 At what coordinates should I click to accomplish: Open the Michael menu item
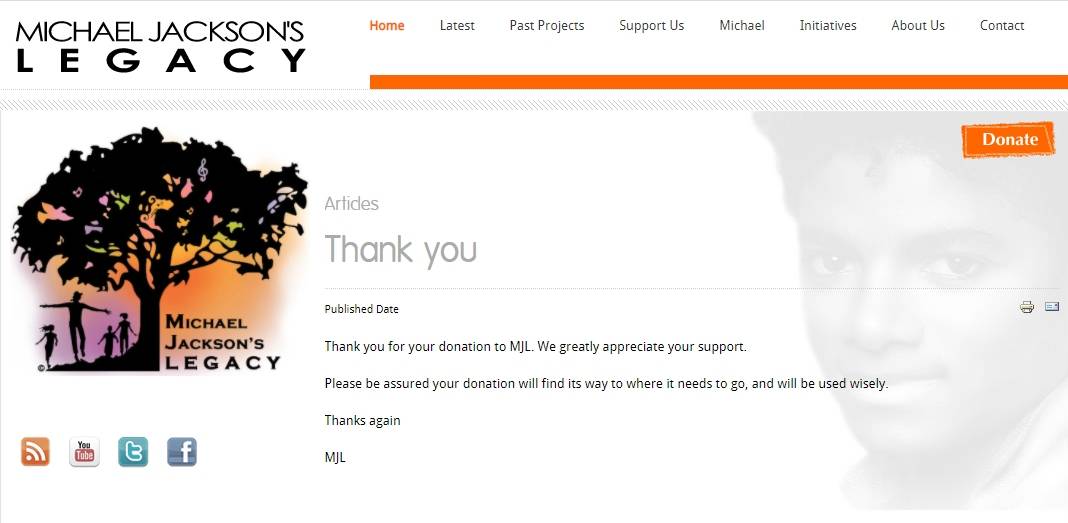(x=742, y=26)
